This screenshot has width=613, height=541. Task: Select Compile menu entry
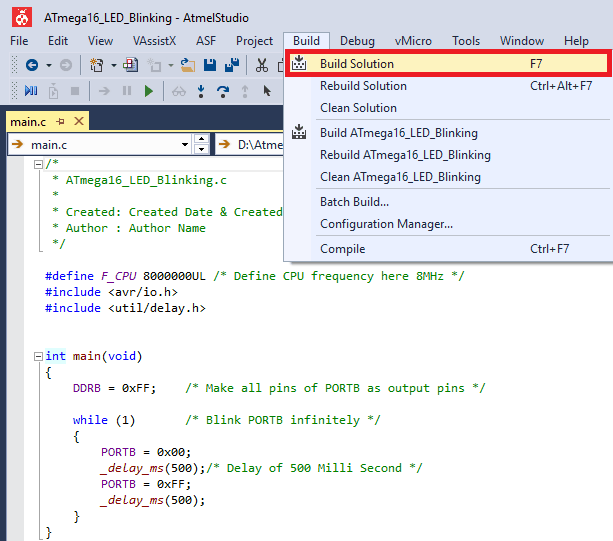pyautogui.click(x=448, y=249)
